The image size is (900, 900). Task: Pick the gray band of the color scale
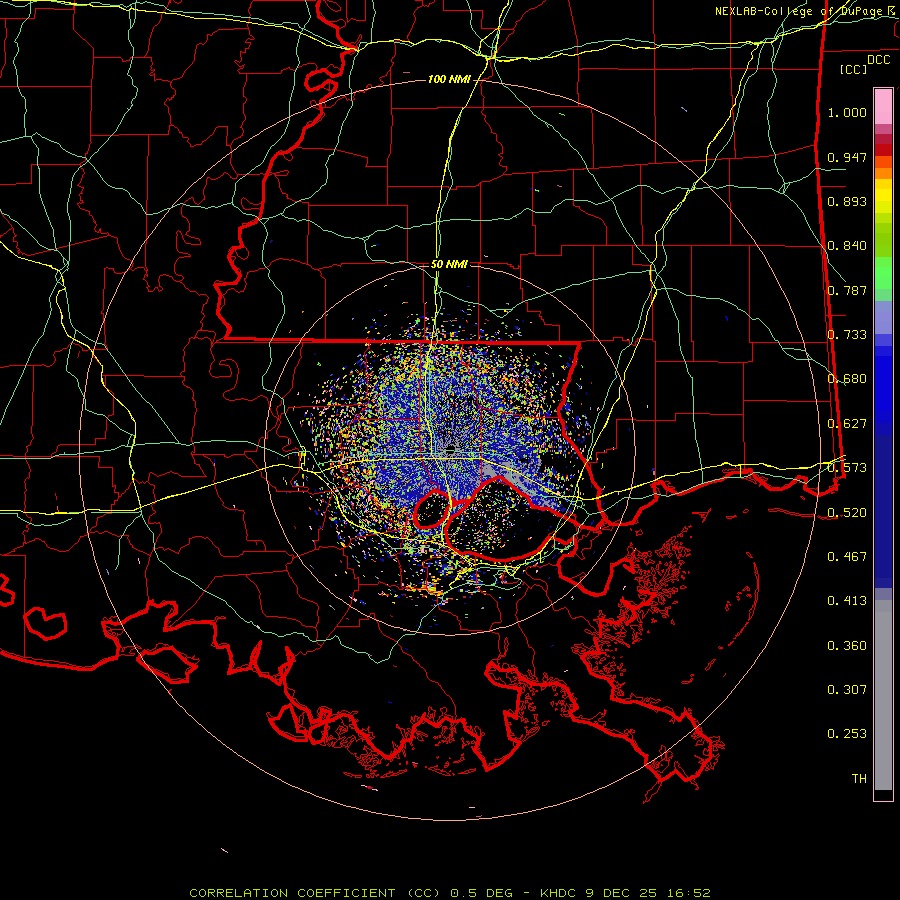coord(883,695)
